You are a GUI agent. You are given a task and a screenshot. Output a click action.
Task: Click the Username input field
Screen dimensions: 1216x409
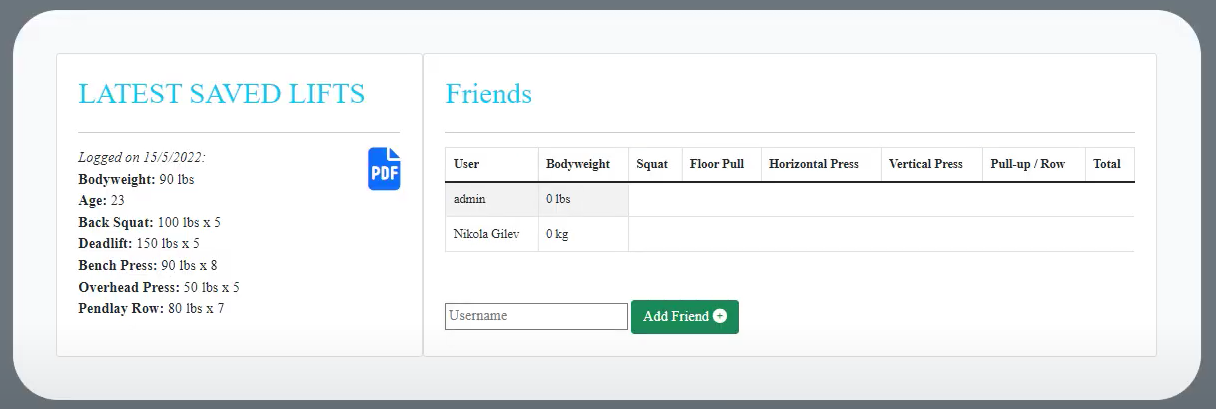tap(536, 316)
